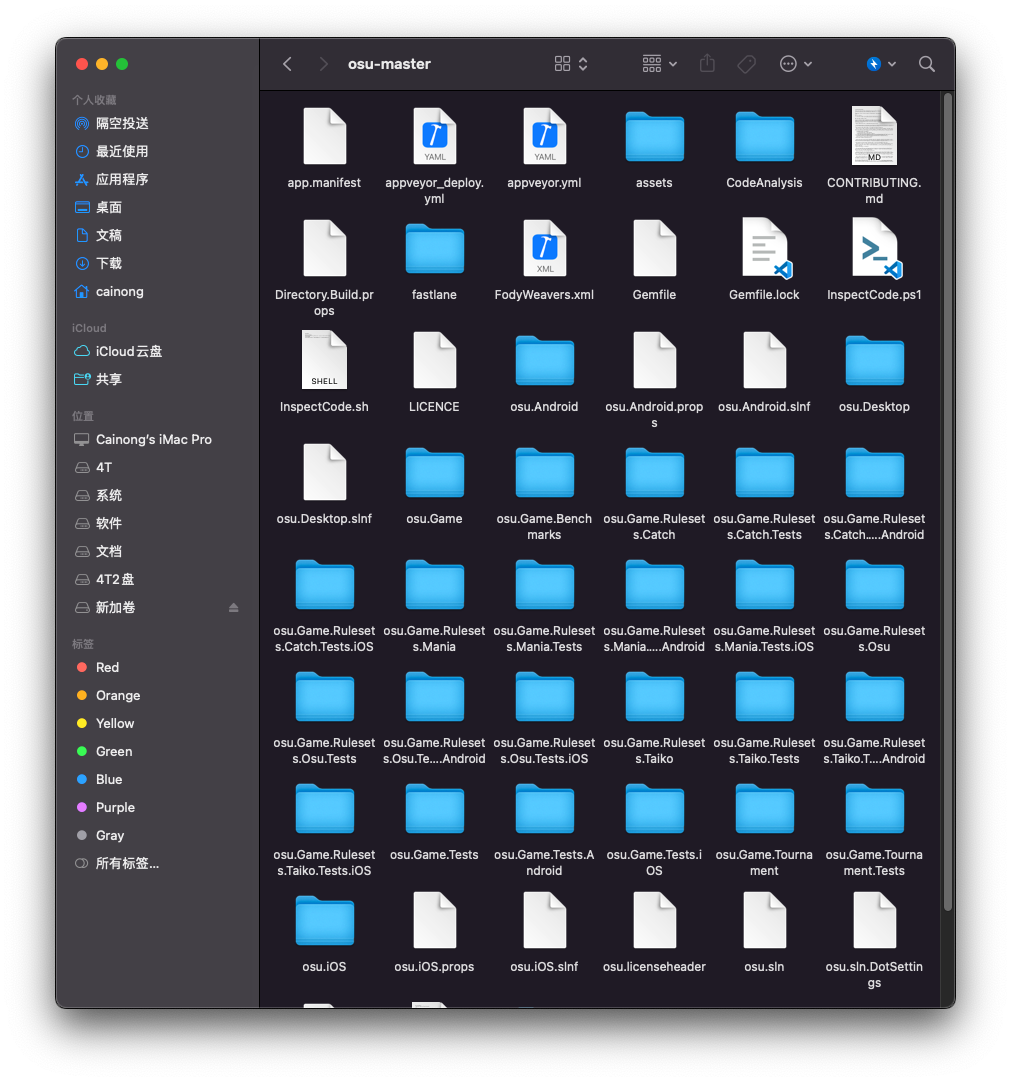The height and width of the screenshot is (1082, 1011).
Task: Filter by the Orange tag
Action: tap(157, 695)
